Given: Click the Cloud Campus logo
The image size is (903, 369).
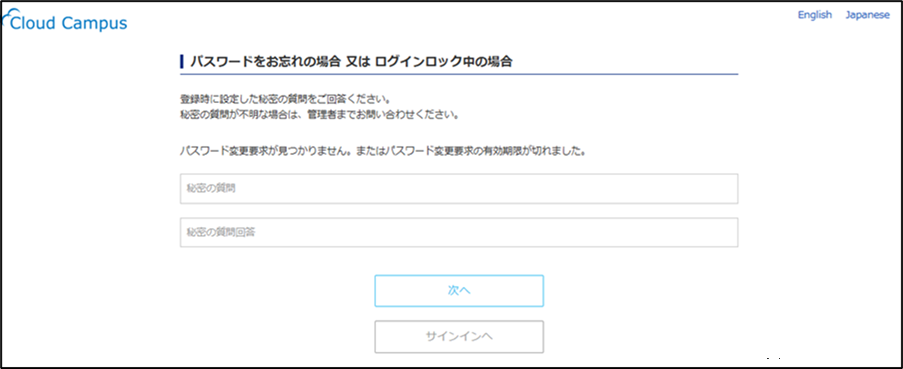Looking at the screenshot, I should (x=64, y=22).
